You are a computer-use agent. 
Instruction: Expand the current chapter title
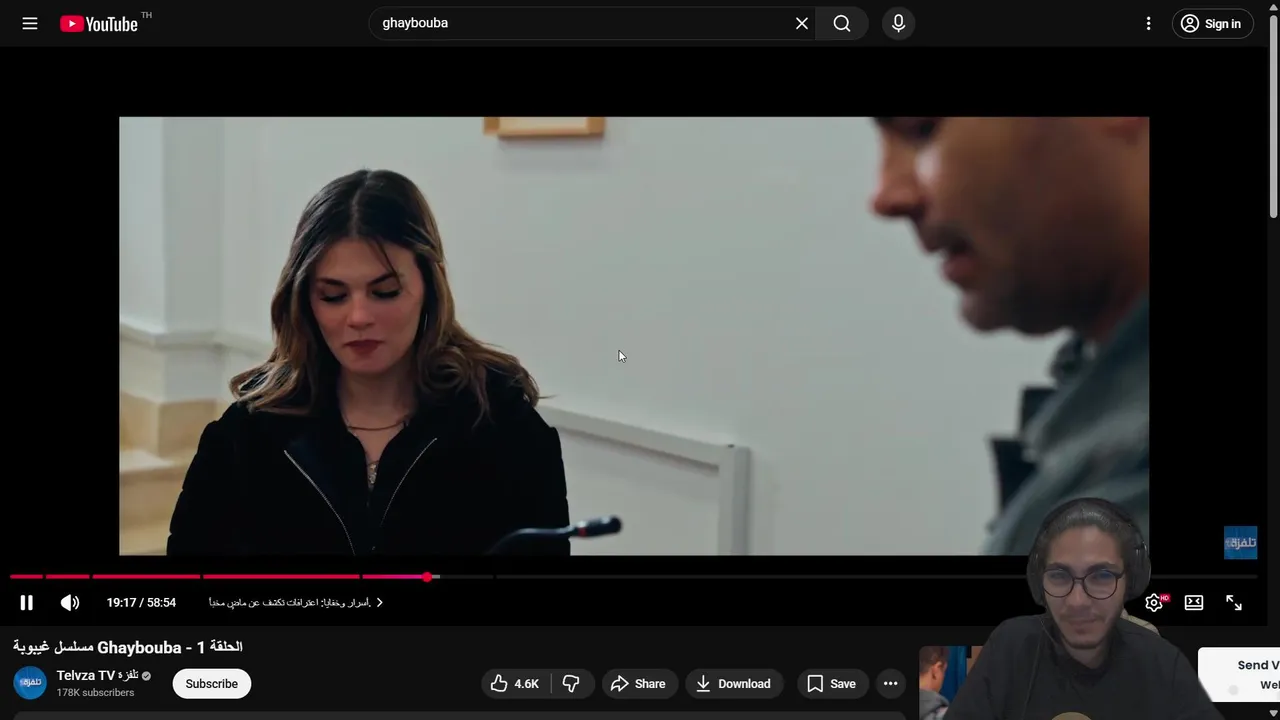coord(296,602)
